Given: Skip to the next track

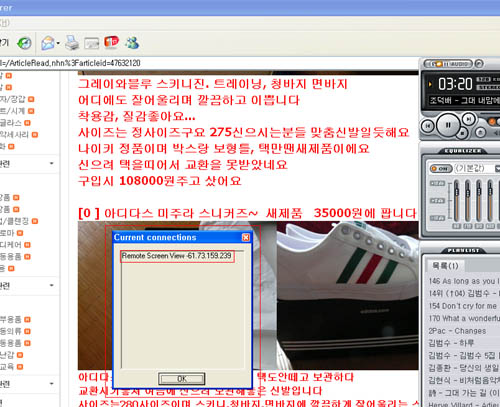Looking at the screenshot, I should click(469, 119).
